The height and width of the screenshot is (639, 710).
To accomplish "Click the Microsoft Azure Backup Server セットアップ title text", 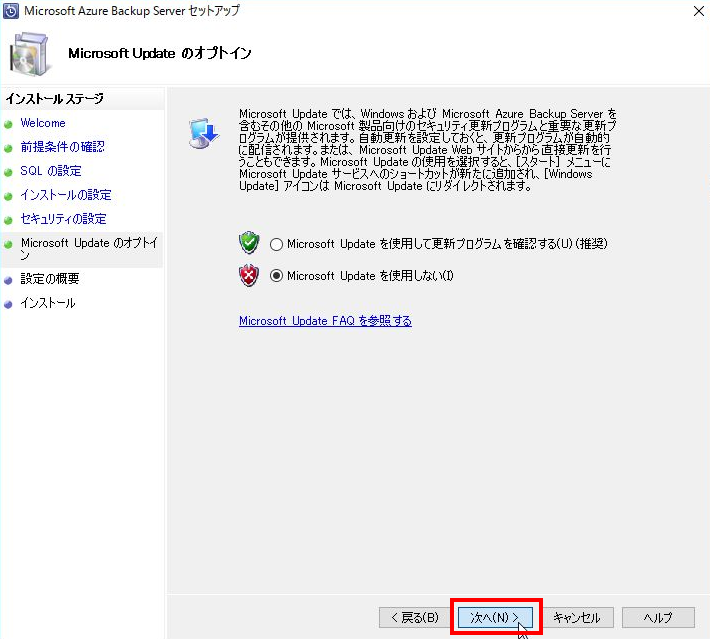I will coord(132,11).
